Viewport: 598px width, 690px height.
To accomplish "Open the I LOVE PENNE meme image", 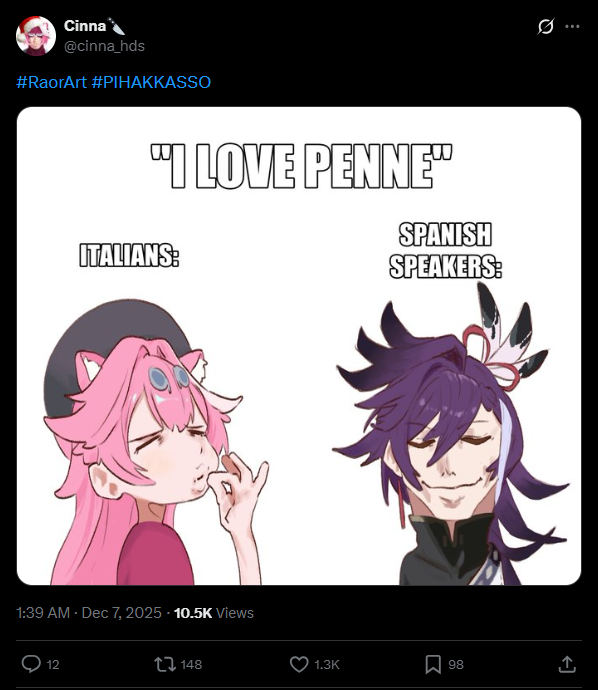I will click(299, 346).
